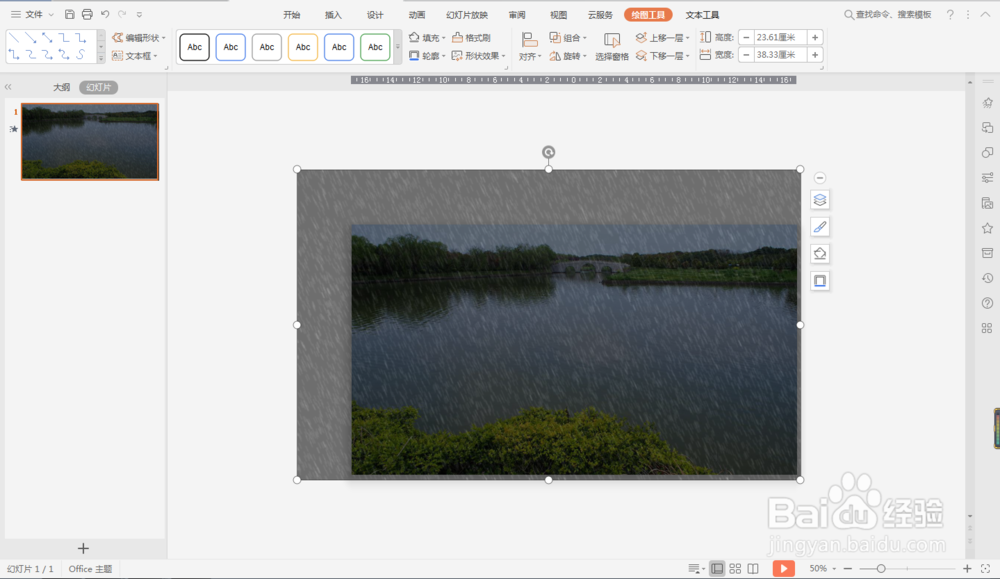Open the 文件 menu dropdown
1000x579 pixels.
point(33,14)
